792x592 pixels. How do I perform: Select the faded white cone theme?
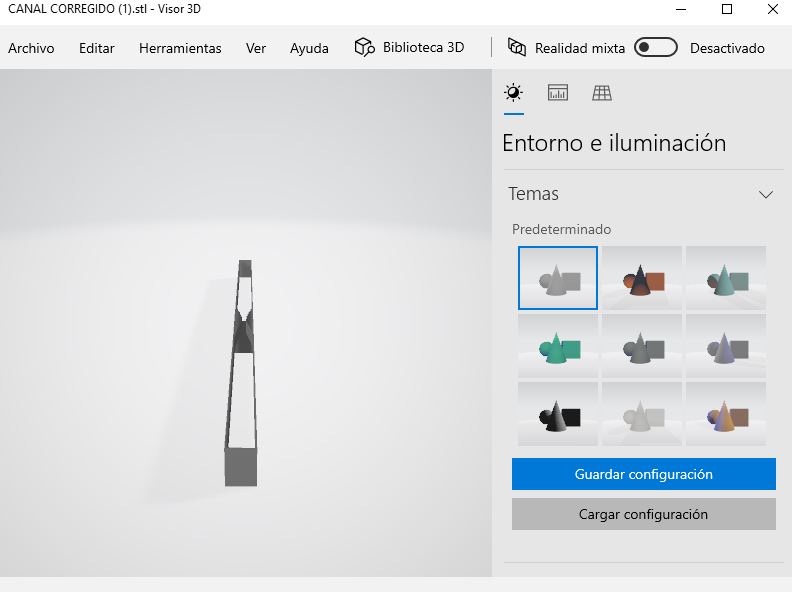642,414
